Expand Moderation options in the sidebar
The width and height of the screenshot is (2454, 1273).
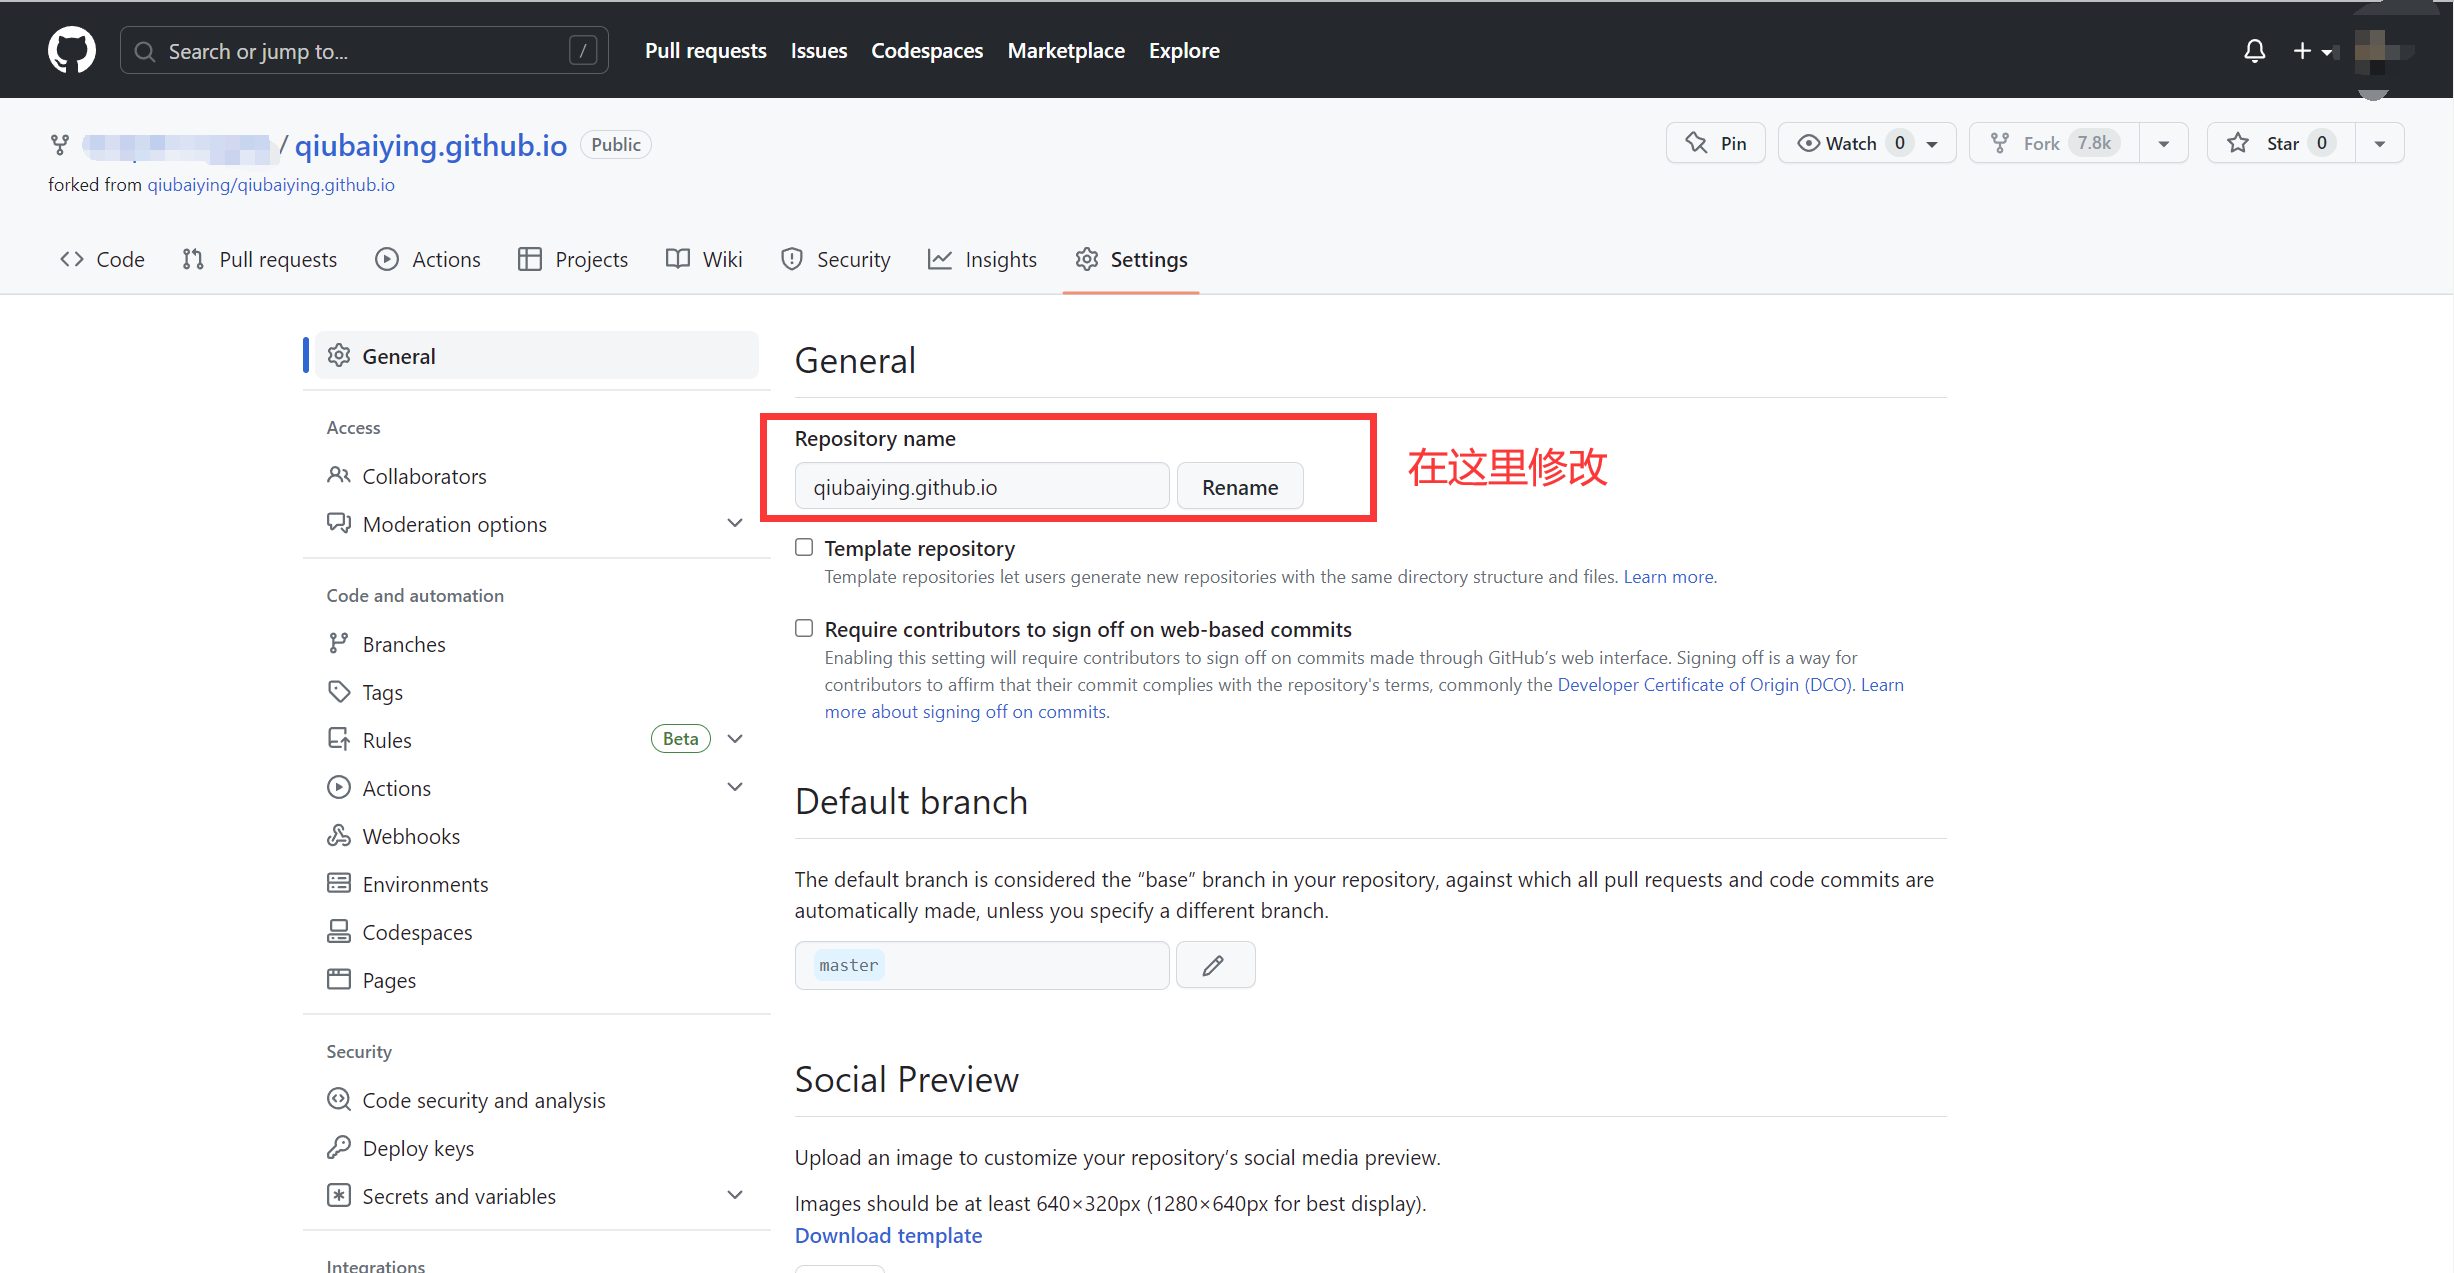[x=735, y=523]
